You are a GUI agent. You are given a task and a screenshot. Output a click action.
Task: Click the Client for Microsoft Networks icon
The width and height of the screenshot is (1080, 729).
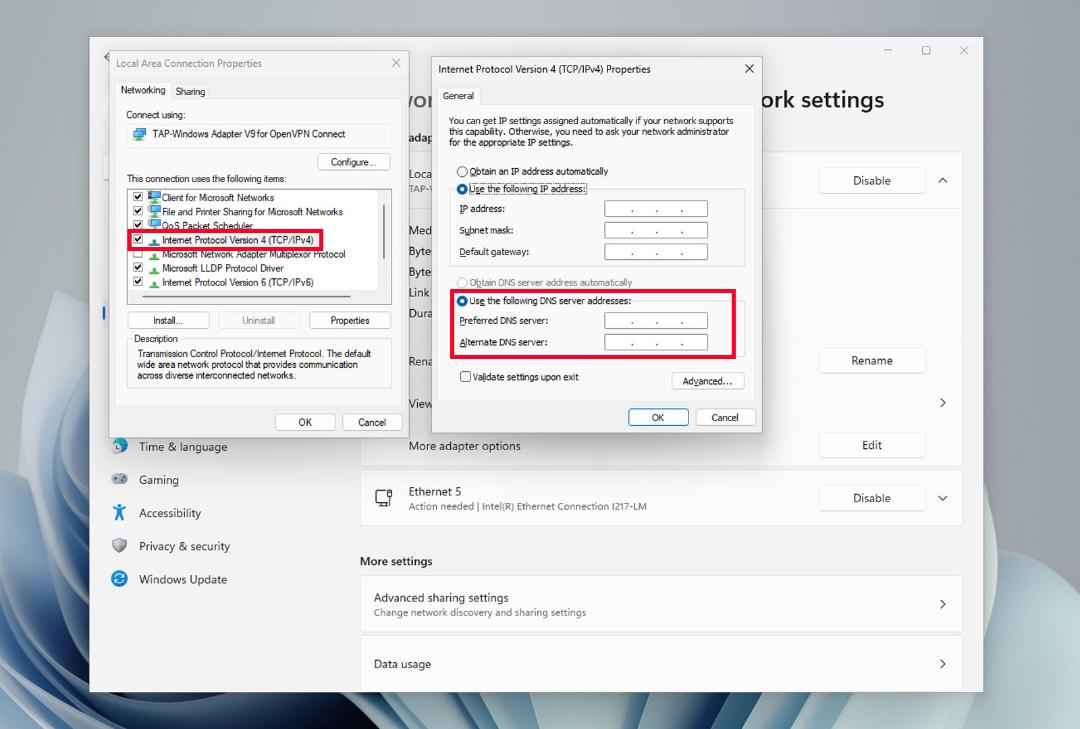(154, 197)
